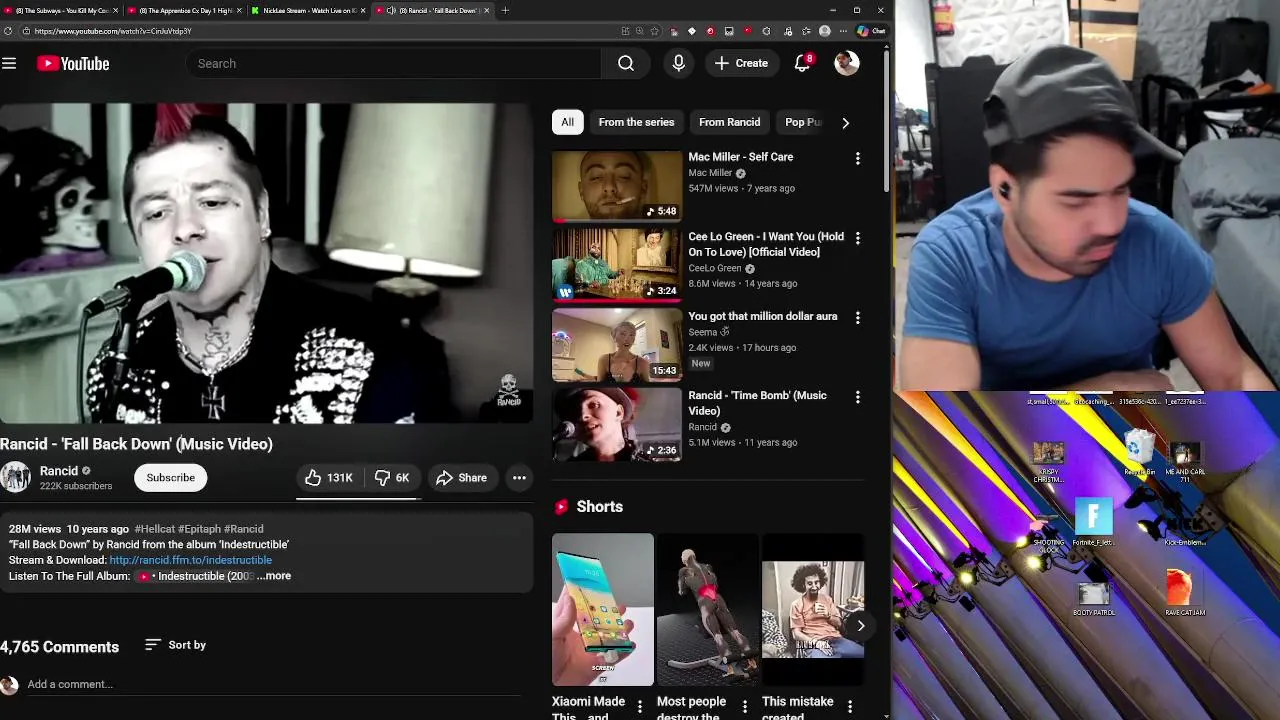The image size is (1280, 720).
Task: Open Fortnite F letter desktop icon
Action: (1093, 522)
